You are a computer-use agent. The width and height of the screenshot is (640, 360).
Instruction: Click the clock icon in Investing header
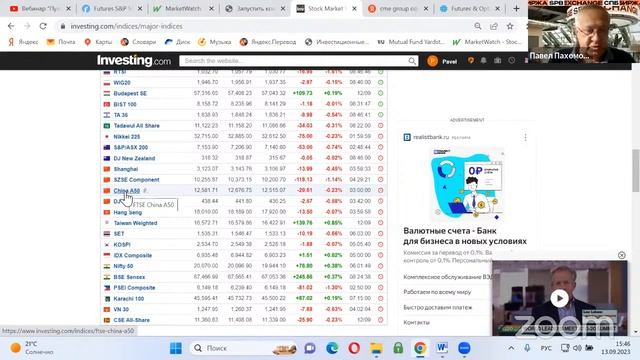(511, 60)
